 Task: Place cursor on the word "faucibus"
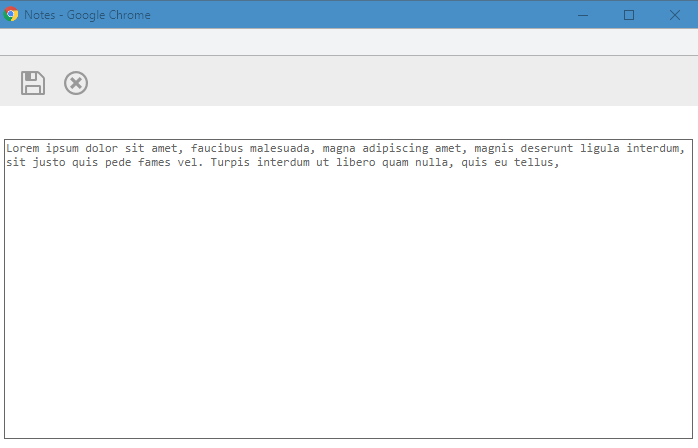[218, 148]
